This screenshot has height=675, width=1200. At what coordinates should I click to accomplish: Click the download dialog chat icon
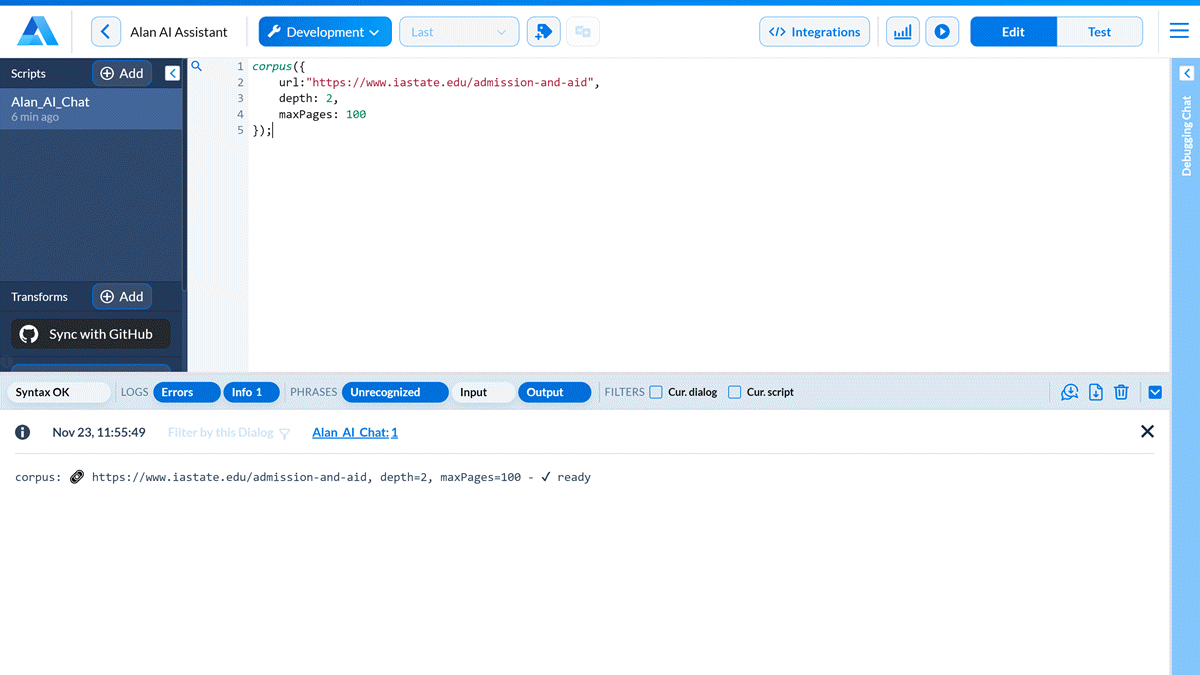pos(1069,392)
